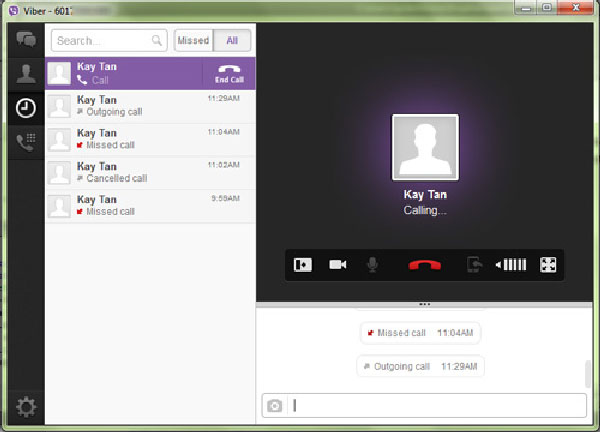Select Kay Tan active Call entry

click(x=150, y=73)
